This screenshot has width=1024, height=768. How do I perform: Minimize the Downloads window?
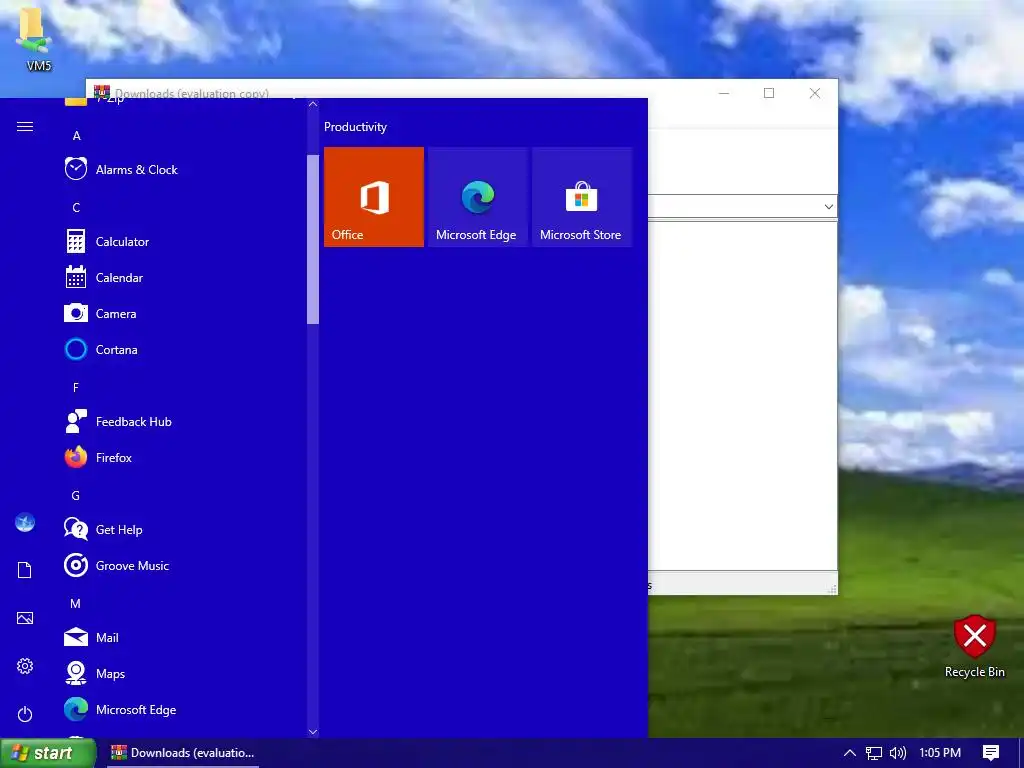[x=724, y=93]
